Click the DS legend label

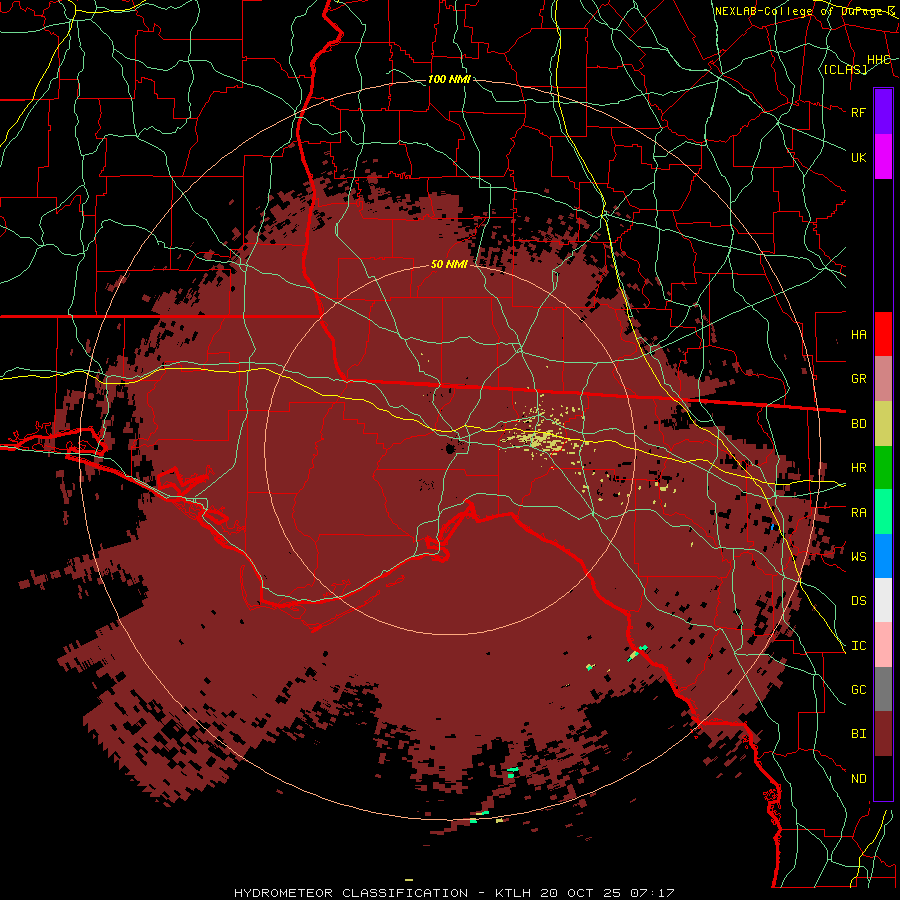point(858,601)
